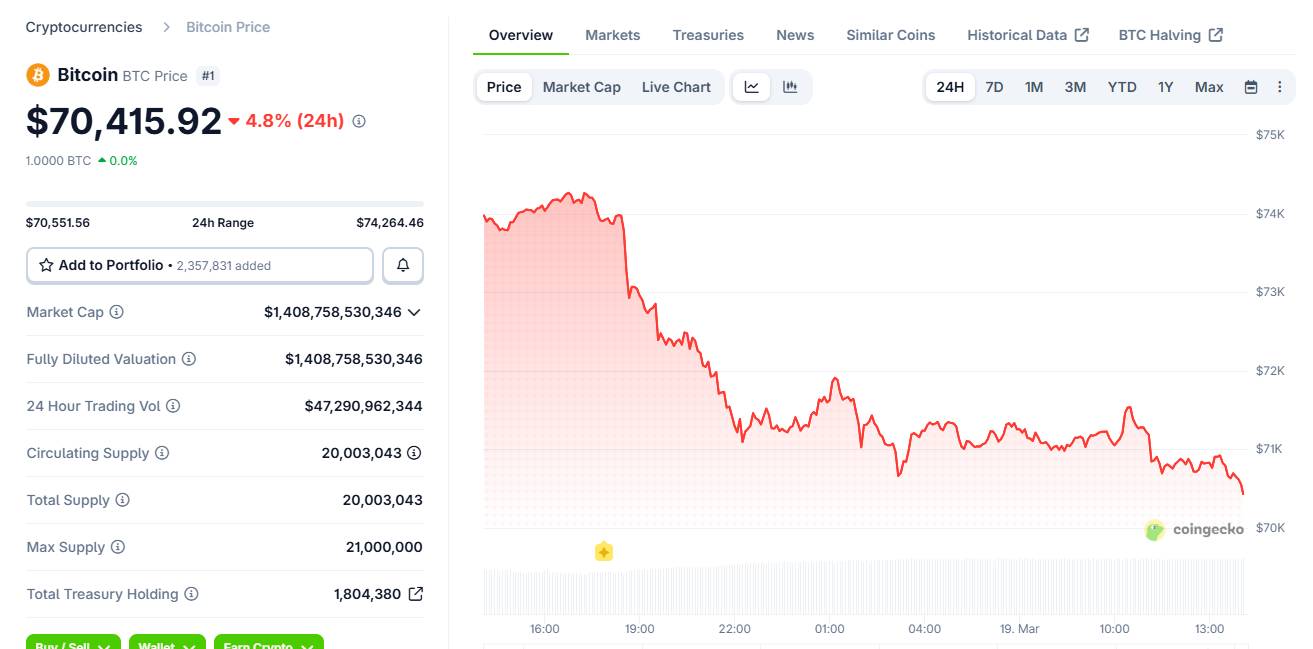Click the price alert bell icon
The width and height of the screenshot is (1313, 649).
403,265
